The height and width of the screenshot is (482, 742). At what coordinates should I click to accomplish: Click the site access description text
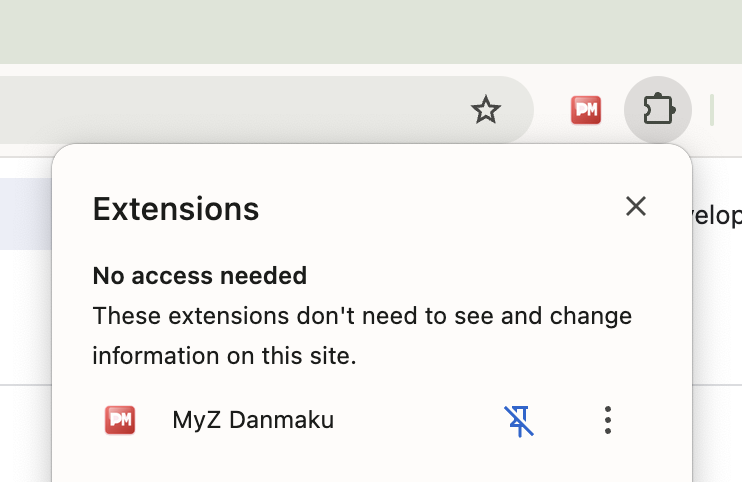click(x=362, y=316)
